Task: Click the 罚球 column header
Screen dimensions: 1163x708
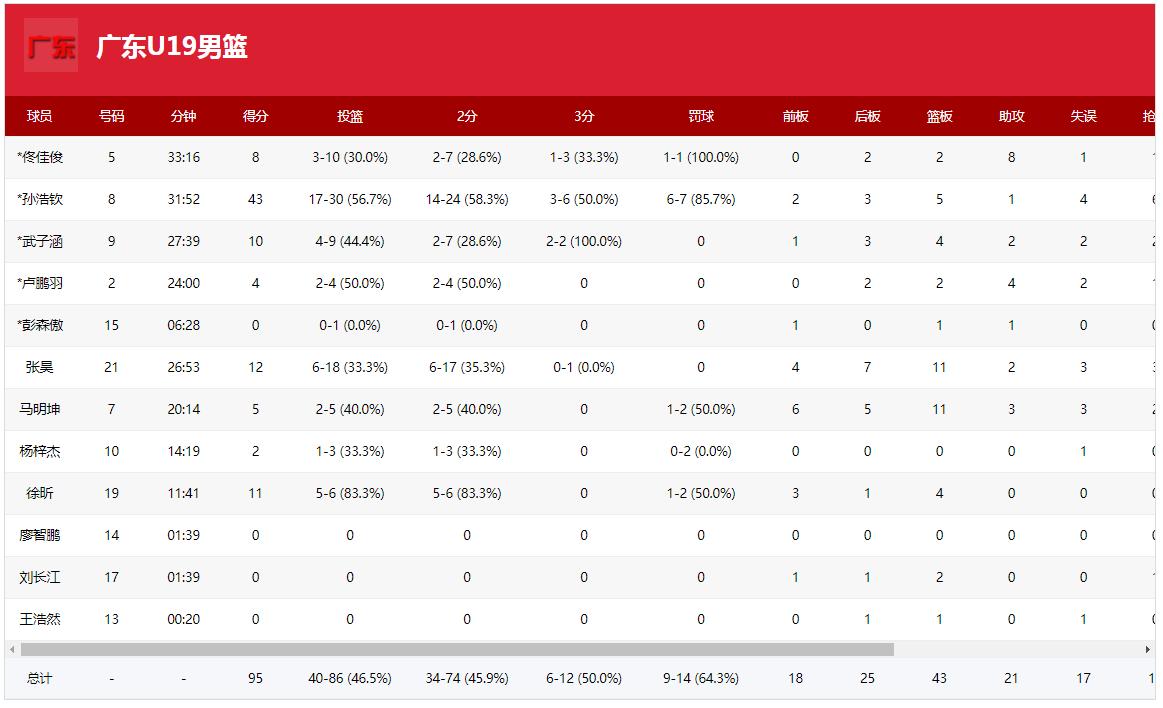Action: [701, 116]
